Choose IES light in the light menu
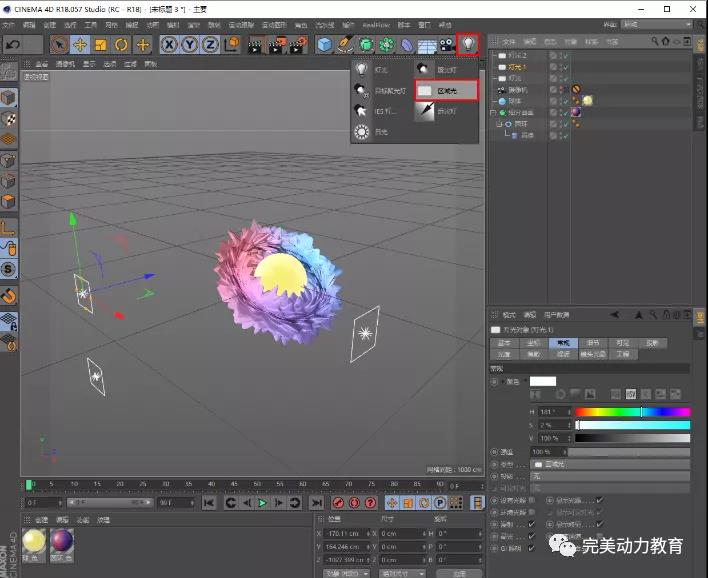 click(x=384, y=111)
